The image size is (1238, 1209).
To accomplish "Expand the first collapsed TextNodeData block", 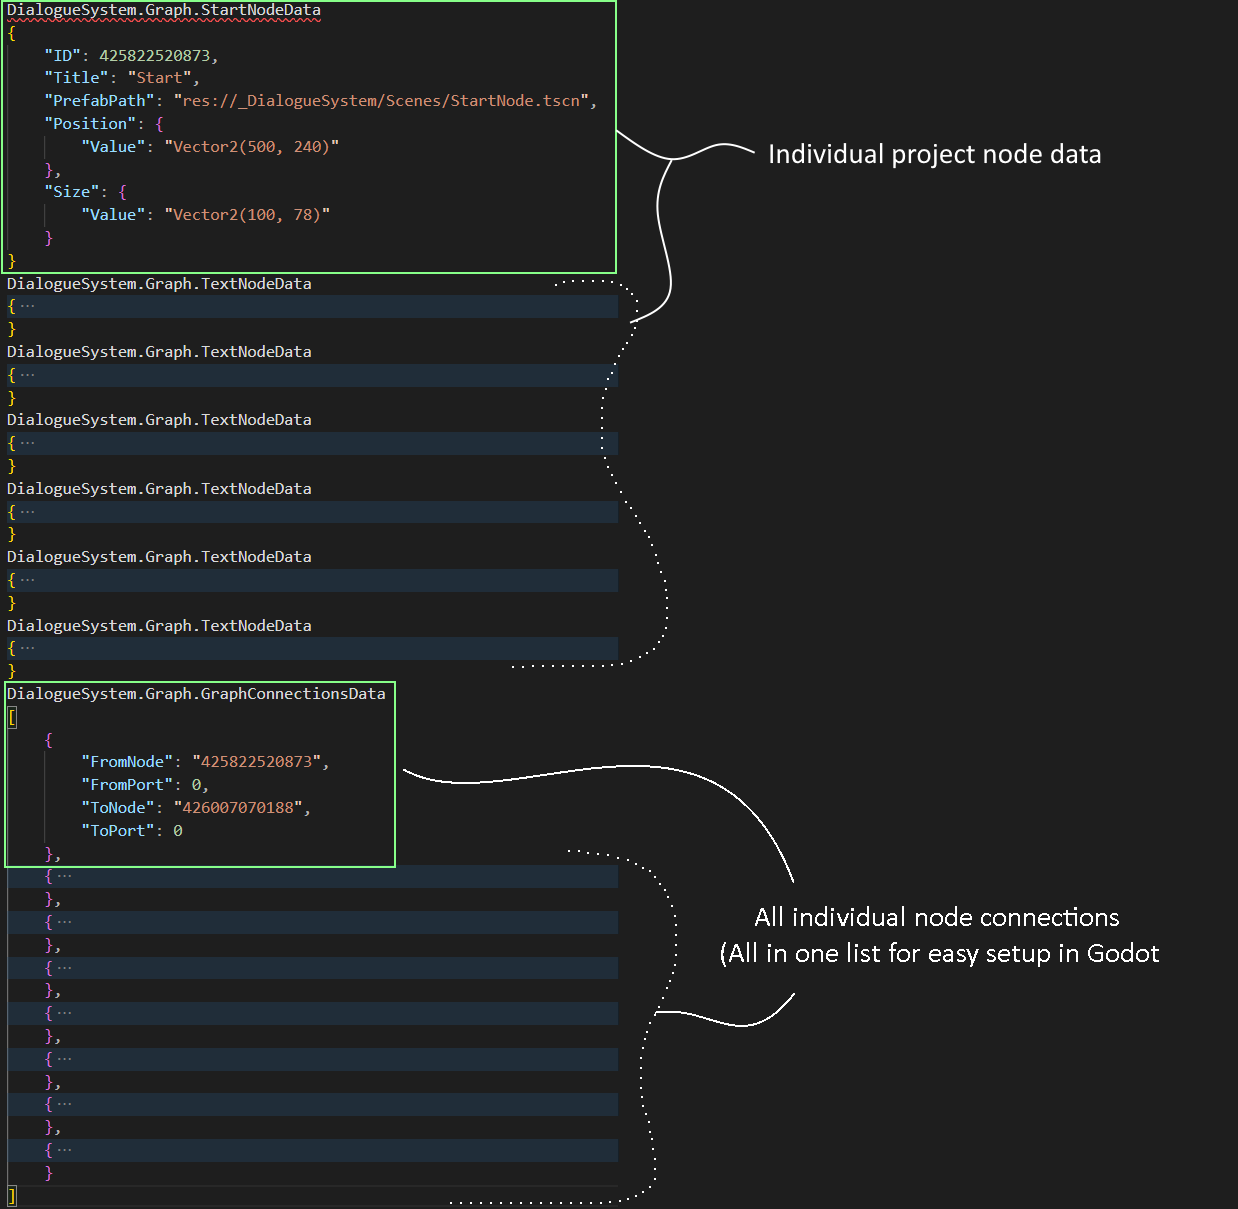I will (26, 305).
